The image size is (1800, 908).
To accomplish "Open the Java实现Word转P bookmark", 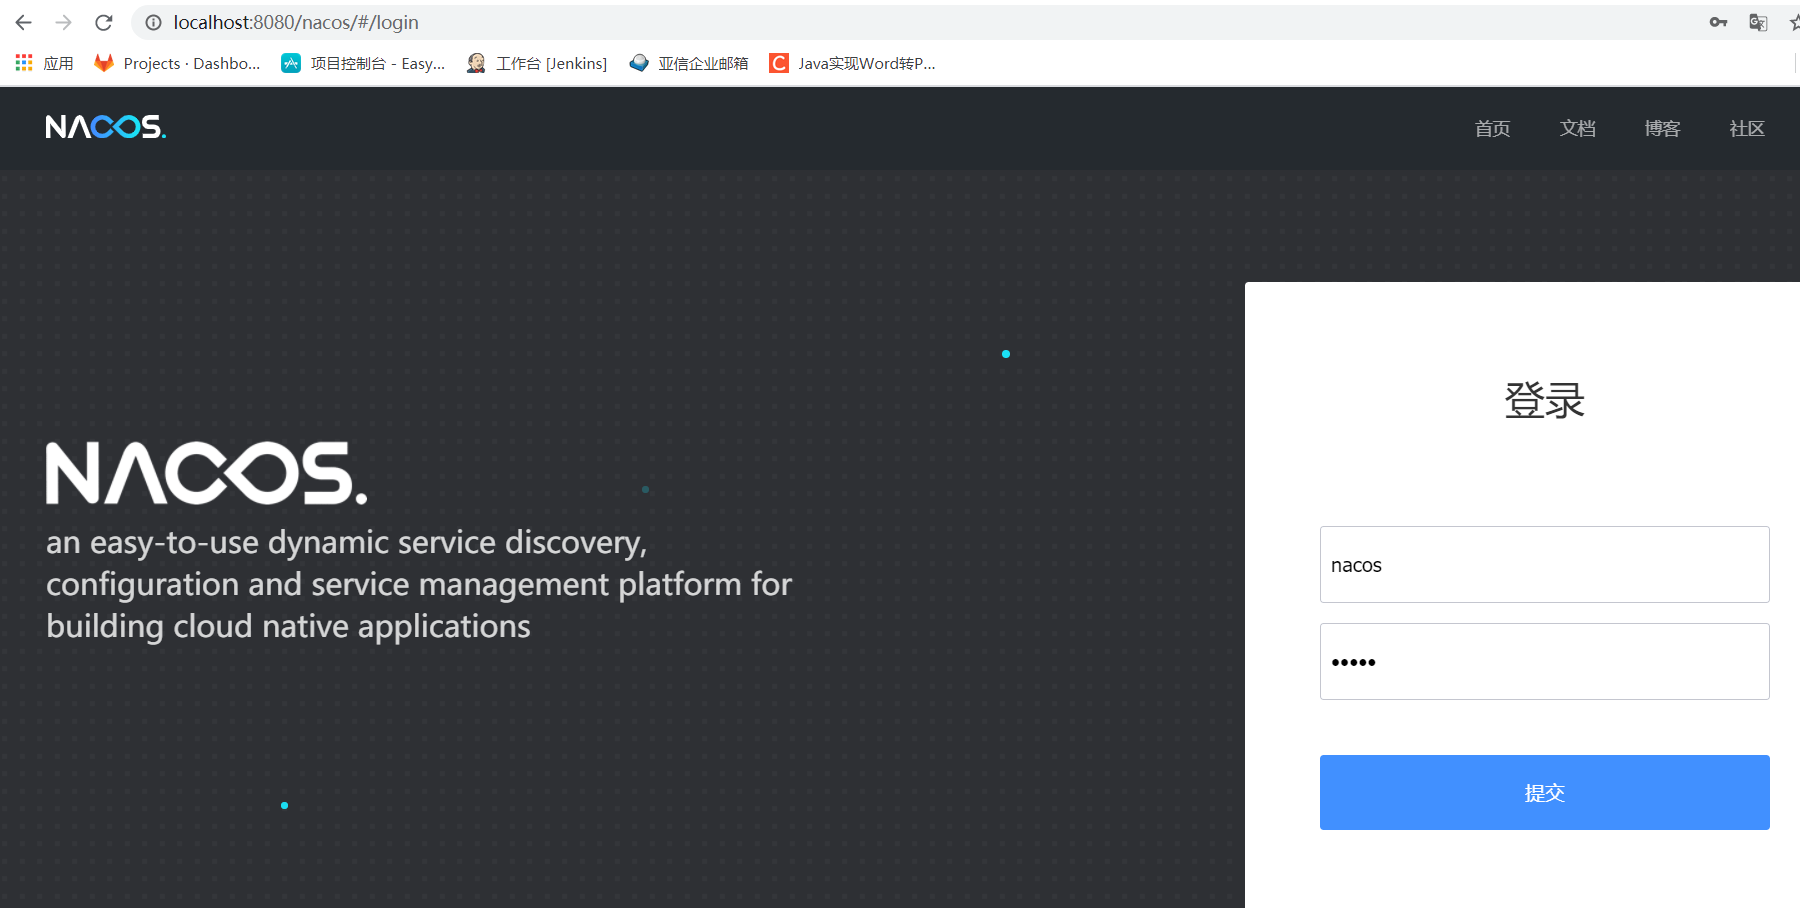I will point(852,63).
